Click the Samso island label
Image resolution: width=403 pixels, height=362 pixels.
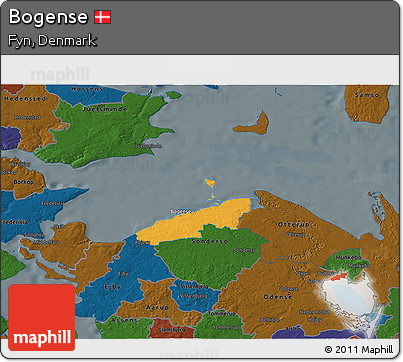click(x=367, y=95)
